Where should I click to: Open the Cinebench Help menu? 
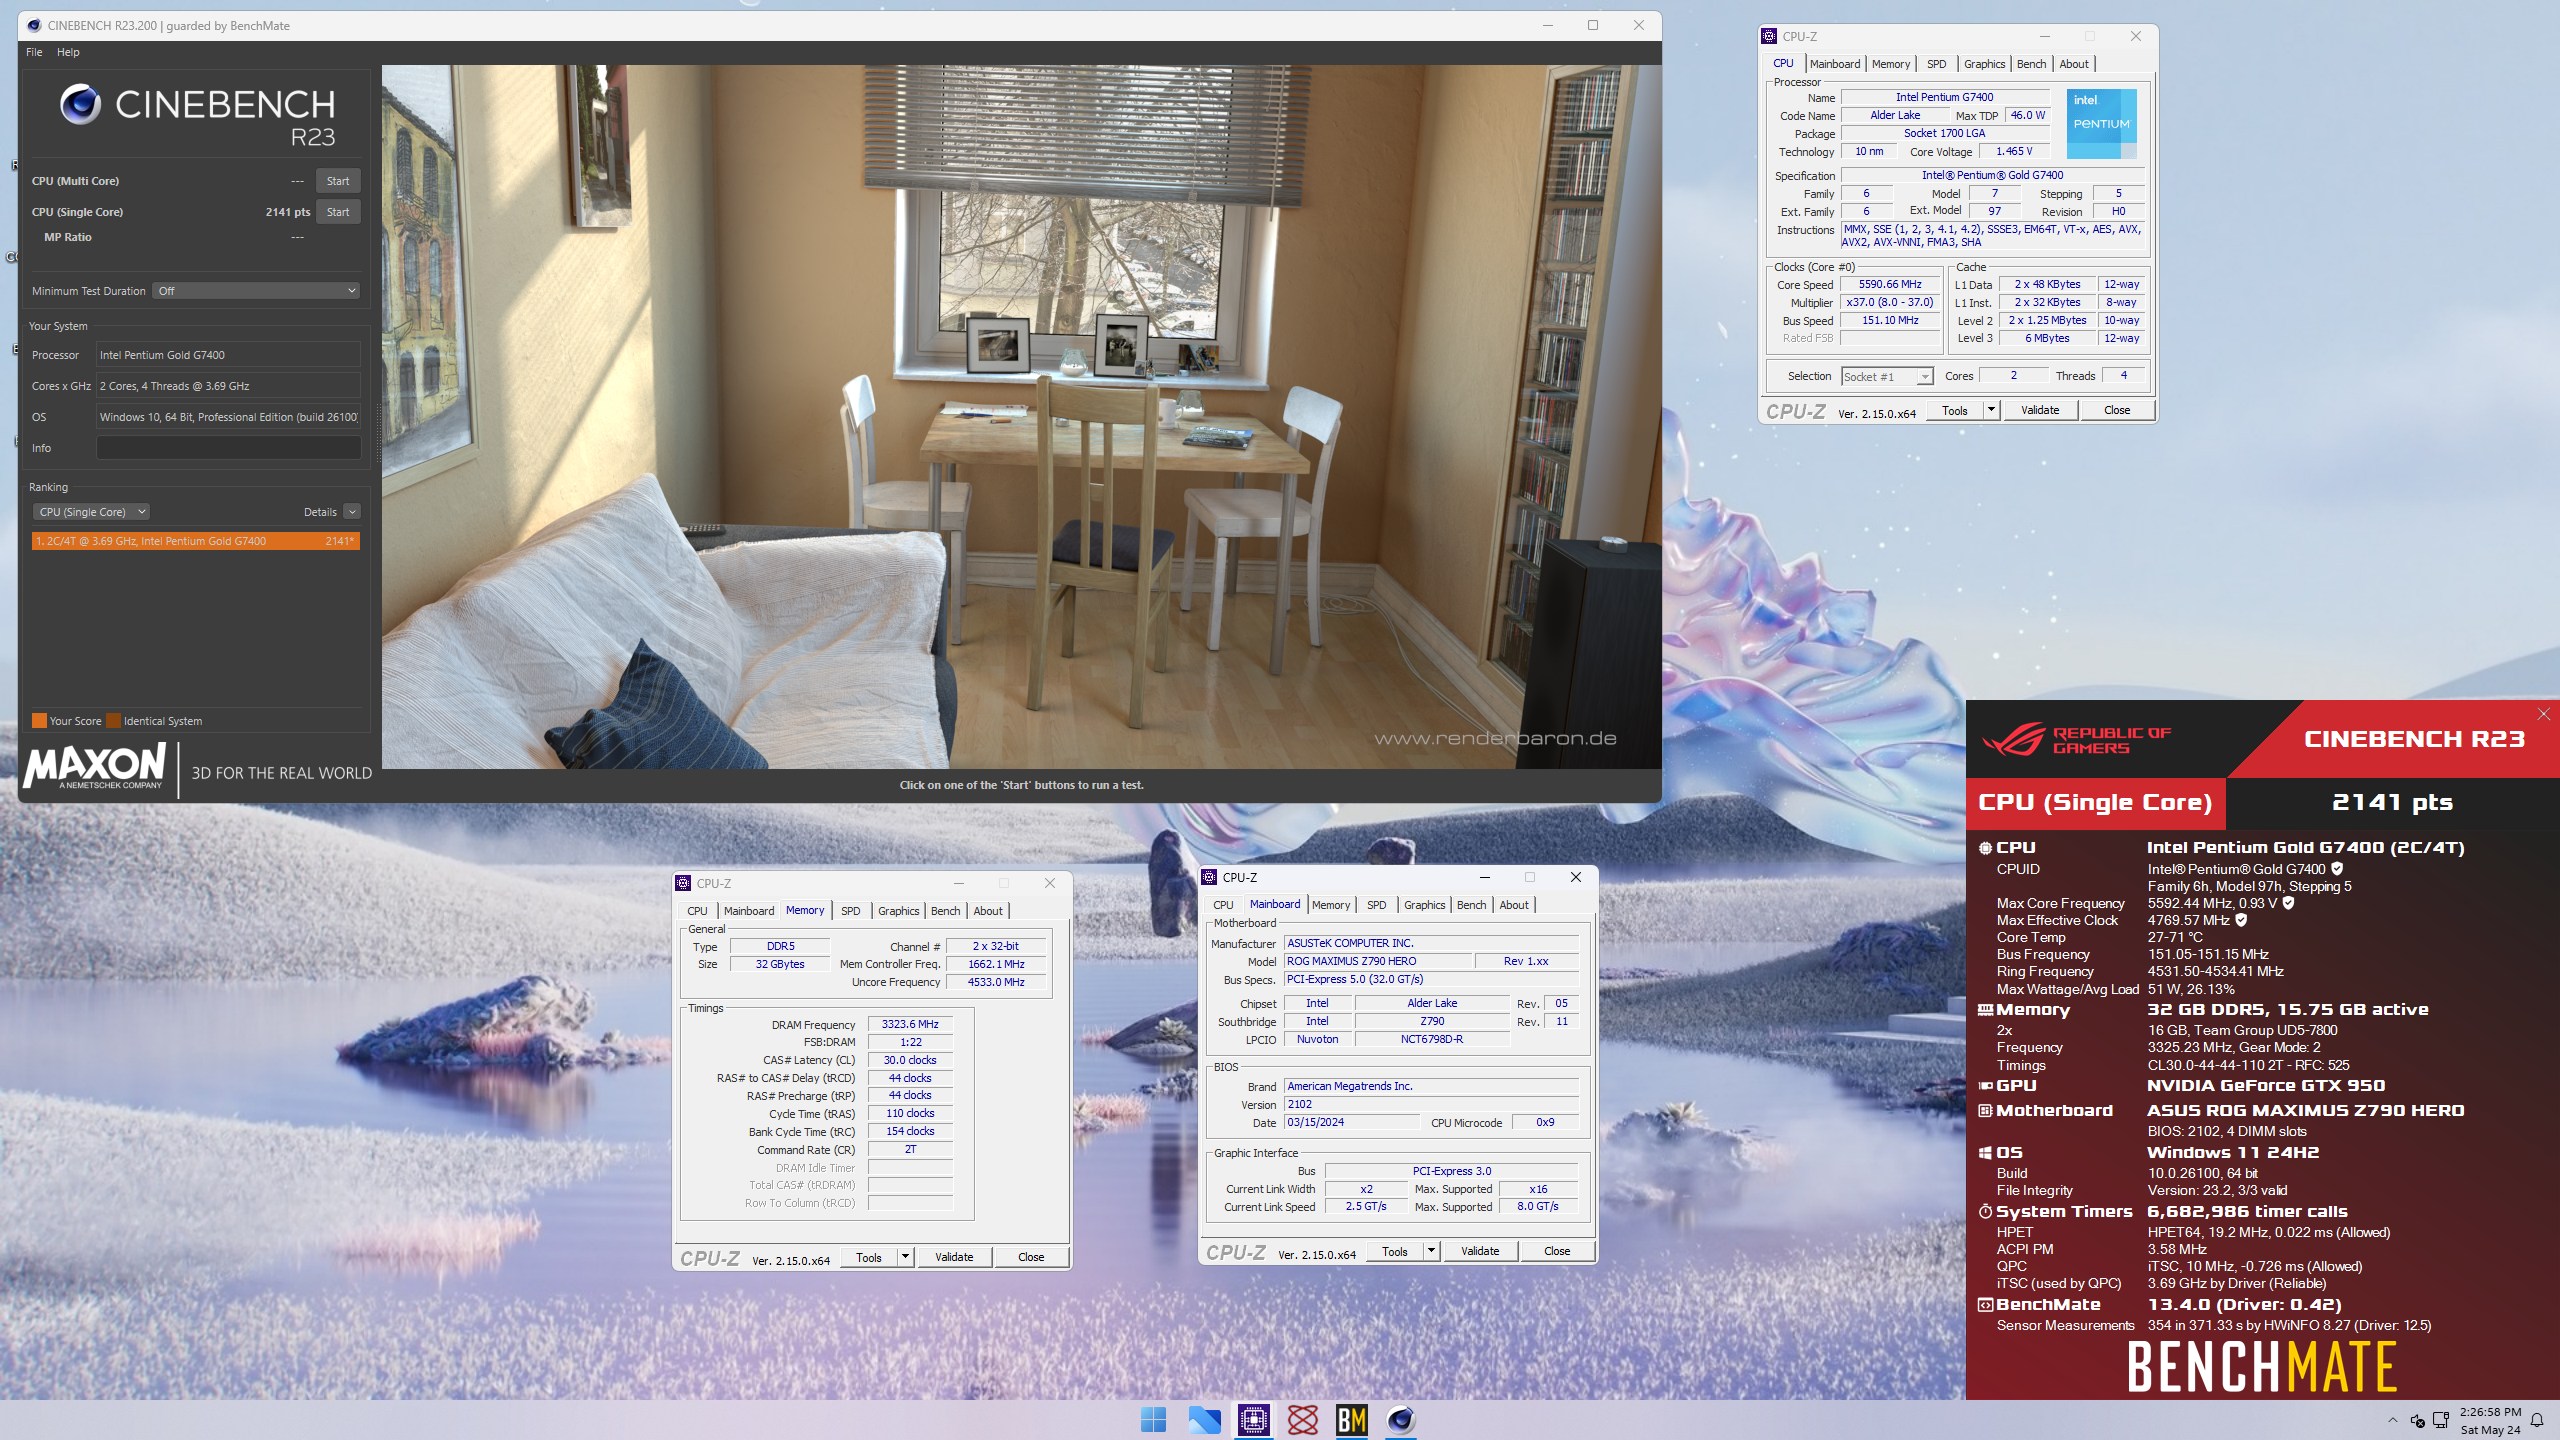[68, 52]
